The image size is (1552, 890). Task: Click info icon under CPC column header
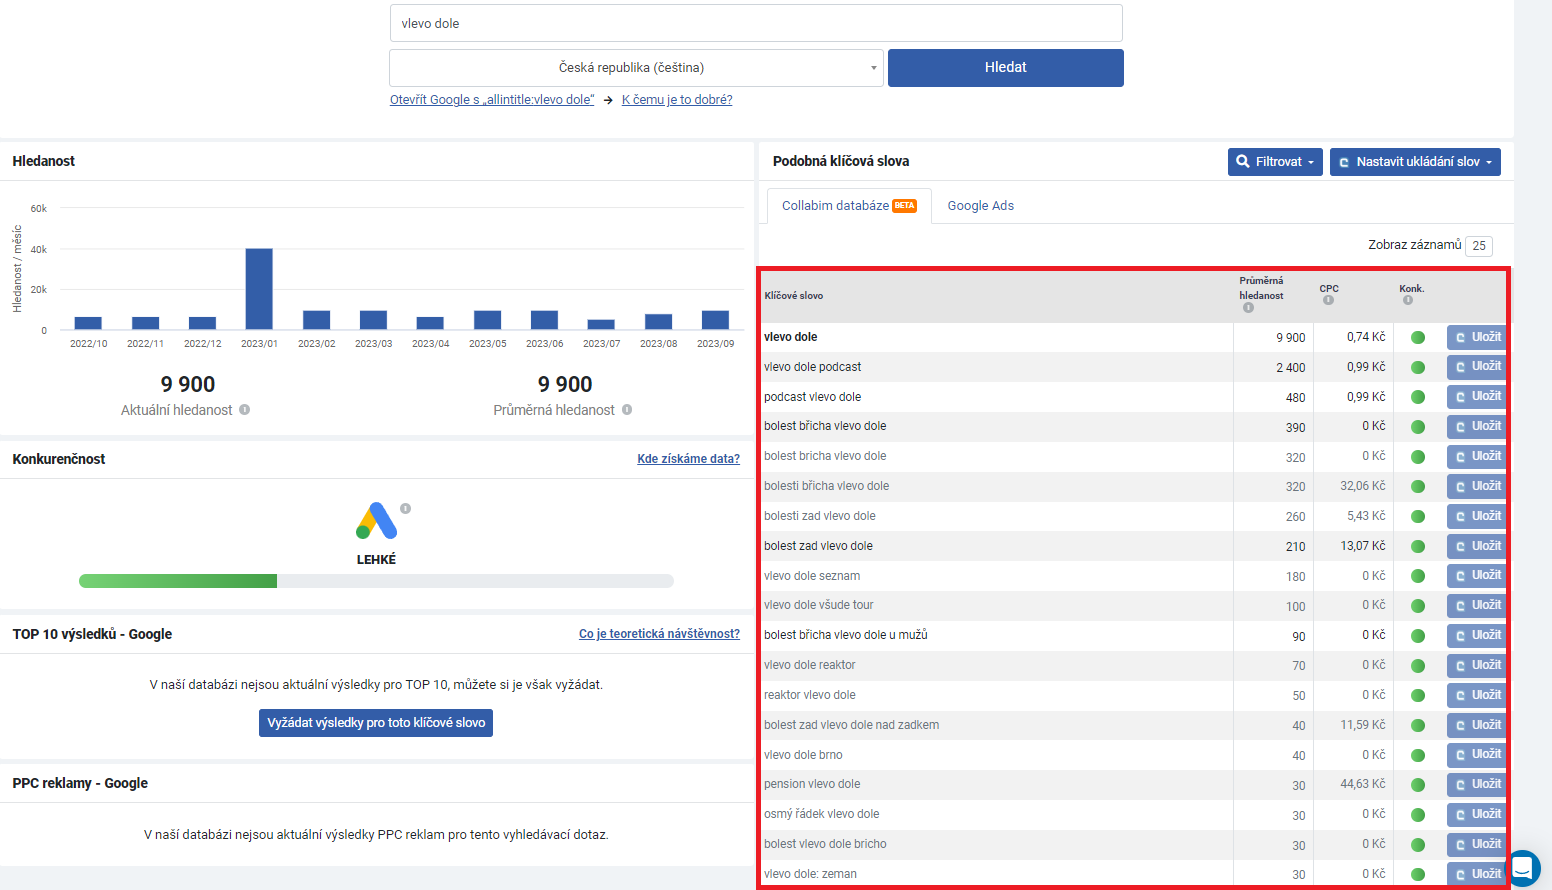(1328, 300)
